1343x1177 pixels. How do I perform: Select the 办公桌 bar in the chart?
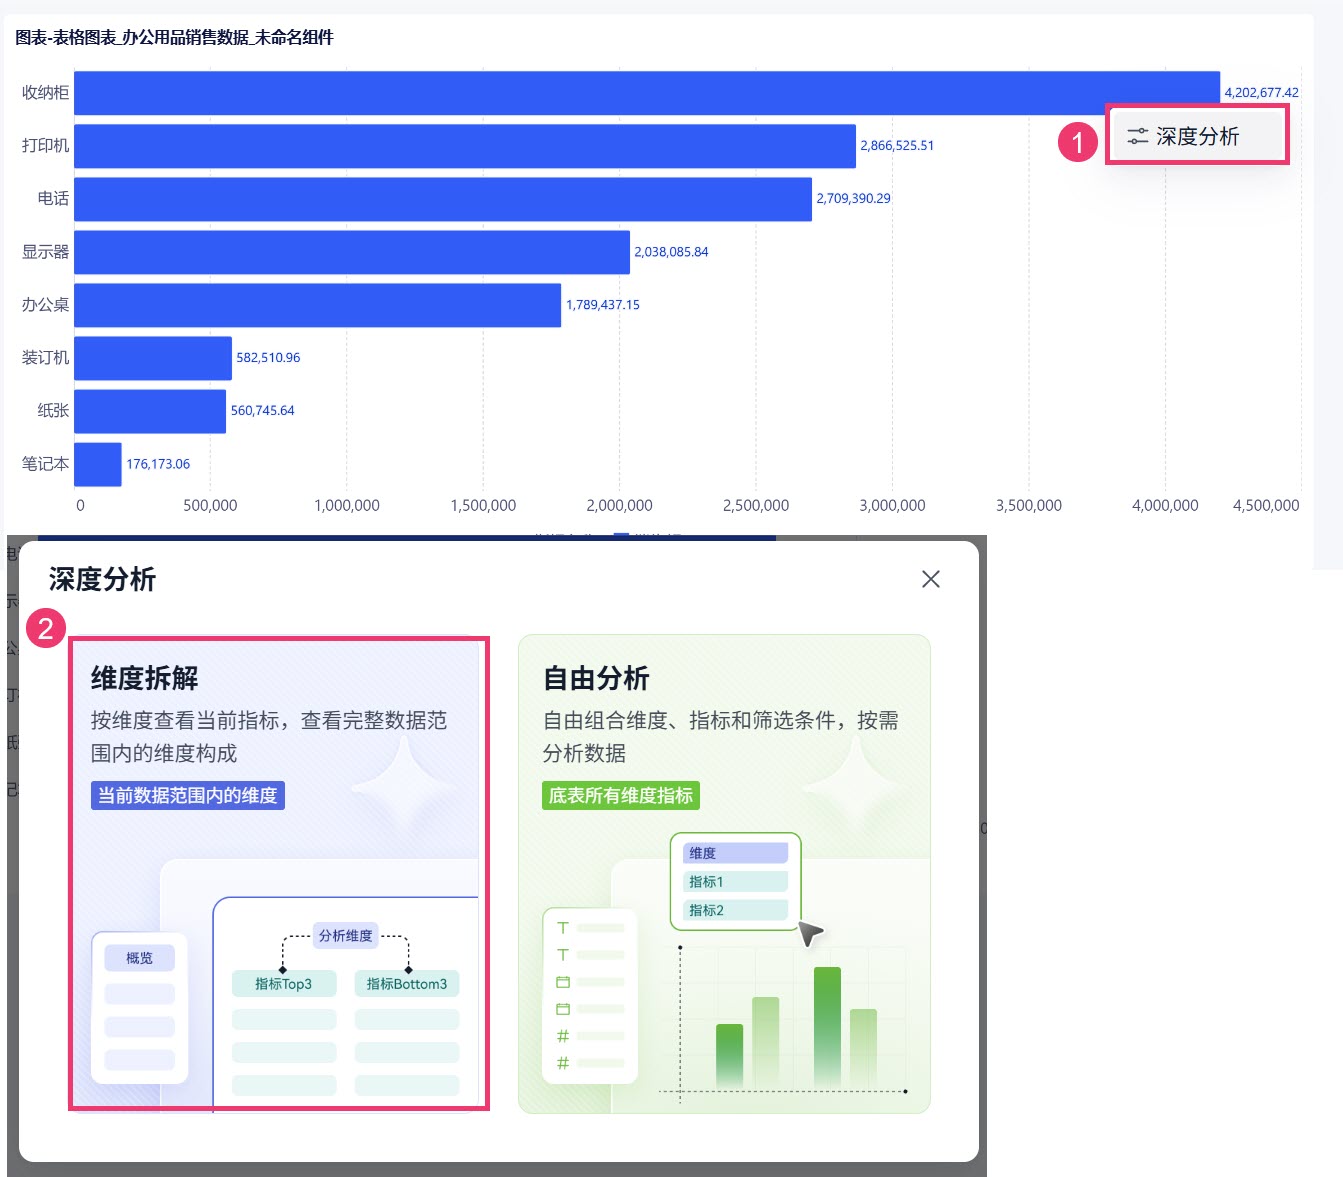[x=318, y=305]
